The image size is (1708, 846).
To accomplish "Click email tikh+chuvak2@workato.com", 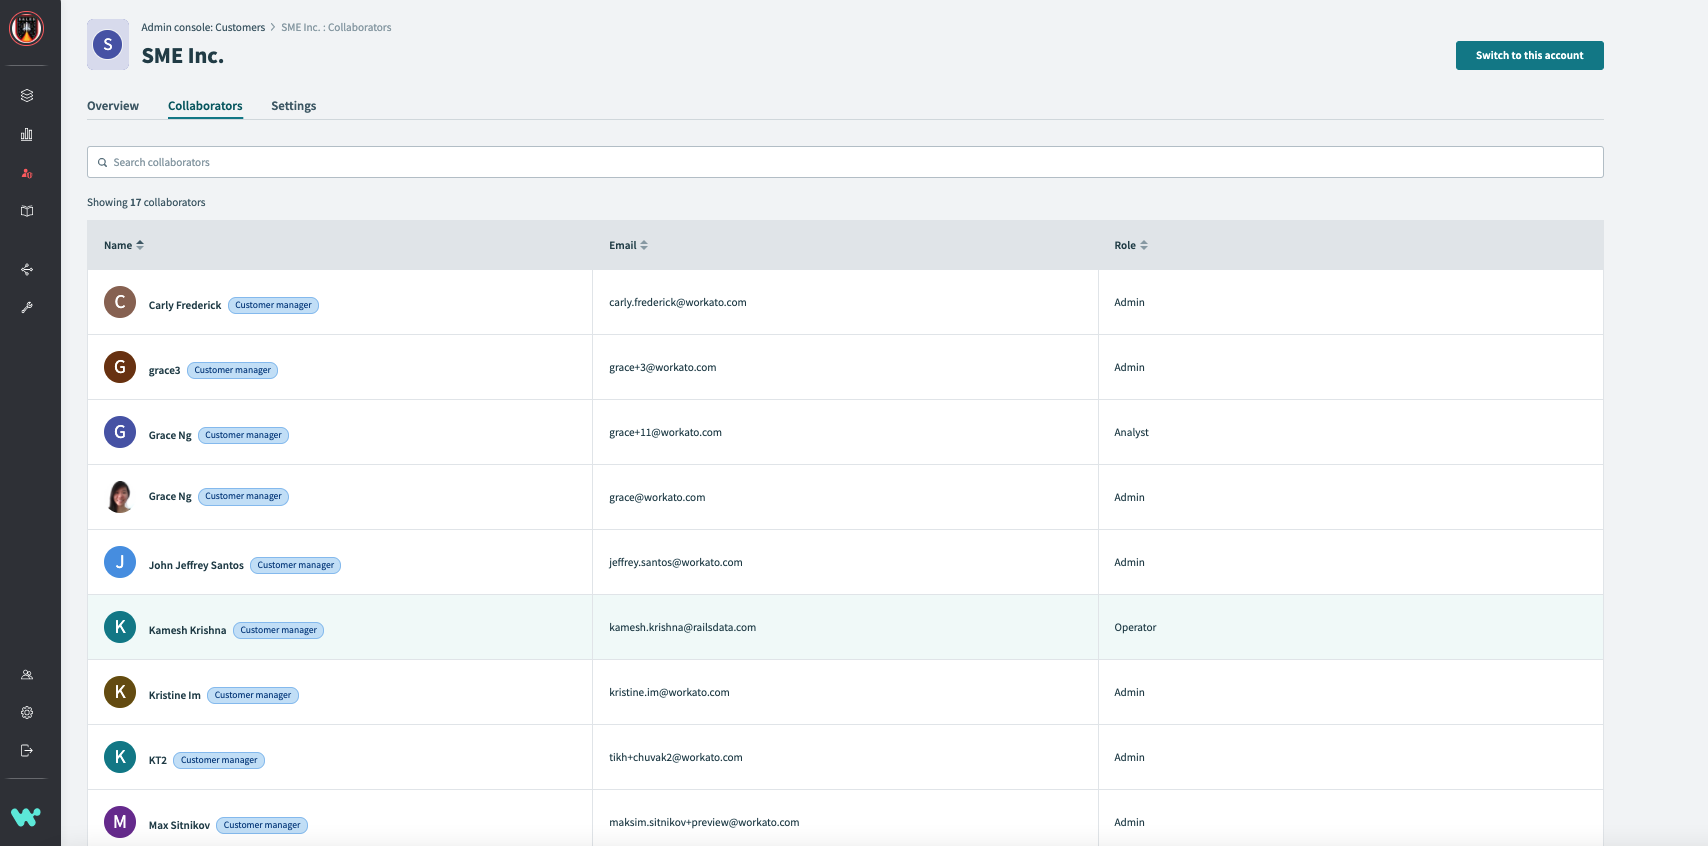I will coord(676,757).
